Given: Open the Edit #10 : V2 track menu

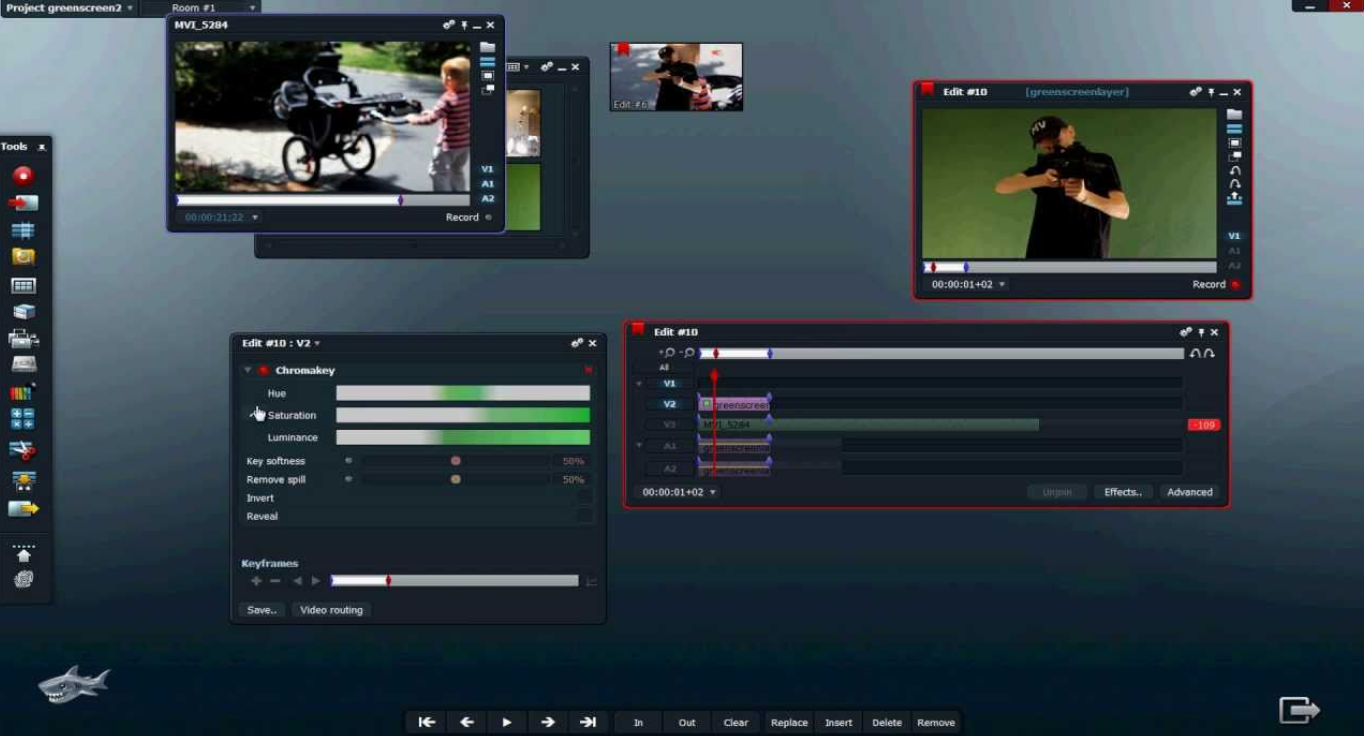Looking at the screenshot, I should tap(280, 343).
